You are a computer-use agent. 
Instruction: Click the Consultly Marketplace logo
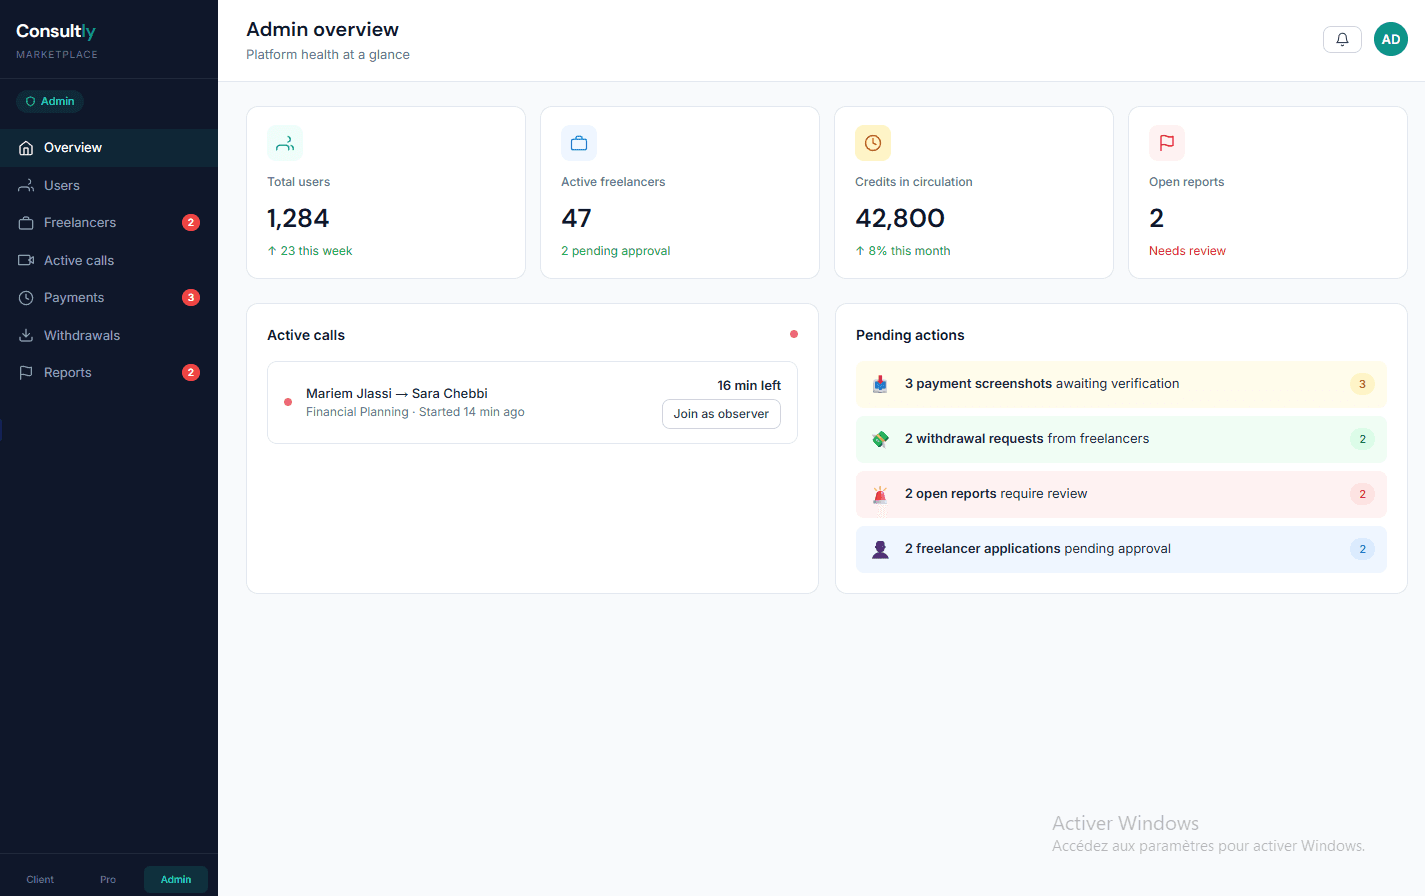[57, 40]
